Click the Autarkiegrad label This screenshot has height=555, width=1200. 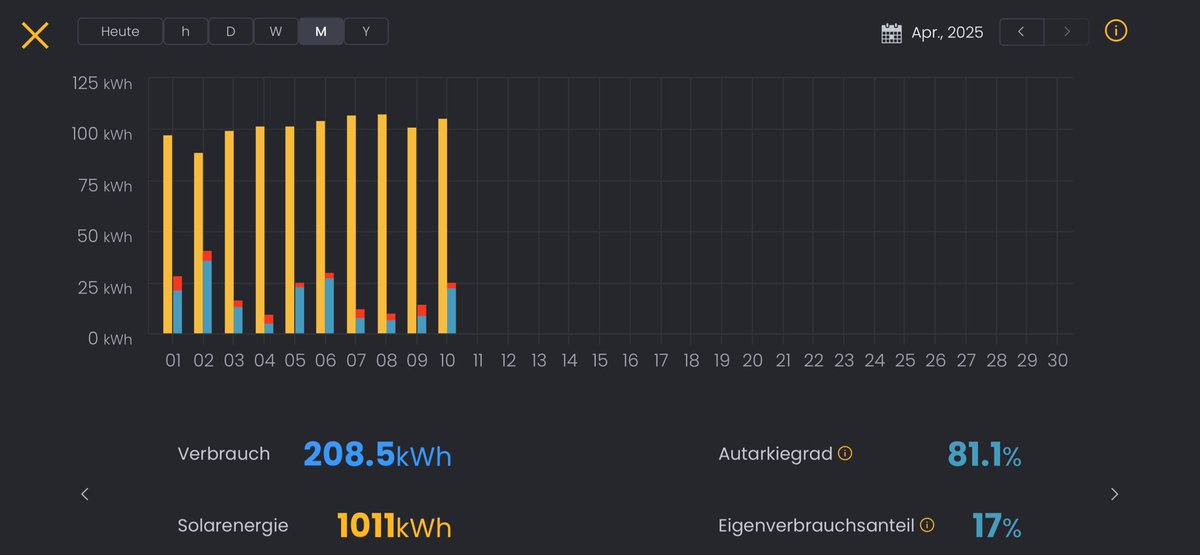coord(776,454)
